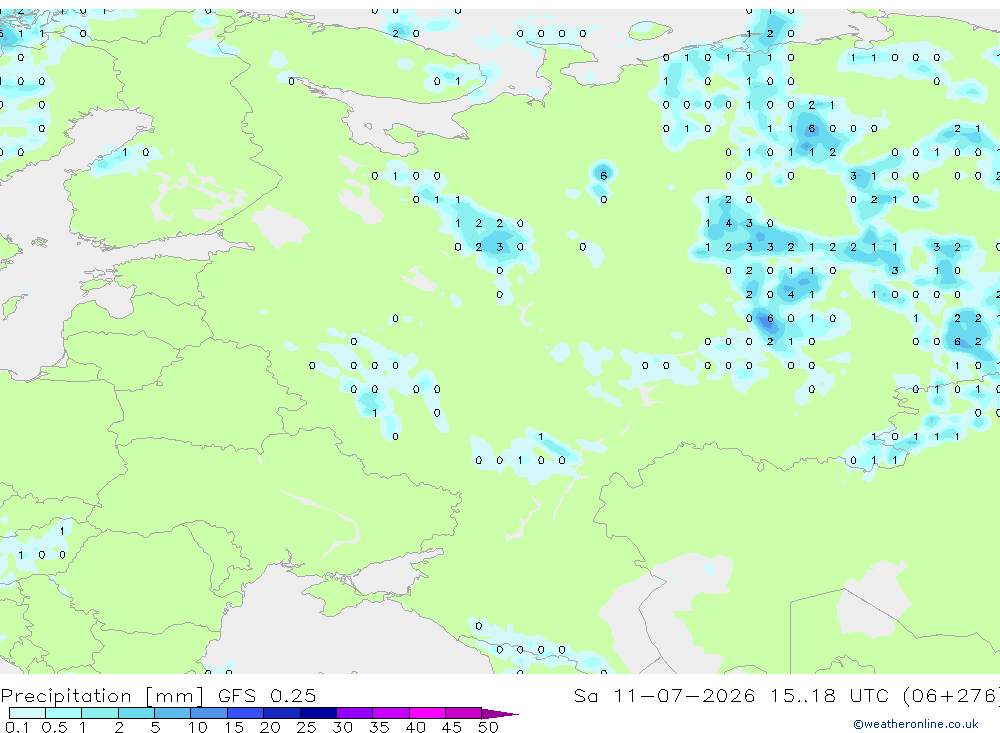
Task: Click the '15' label under the color scale
Action: point(234,727)
